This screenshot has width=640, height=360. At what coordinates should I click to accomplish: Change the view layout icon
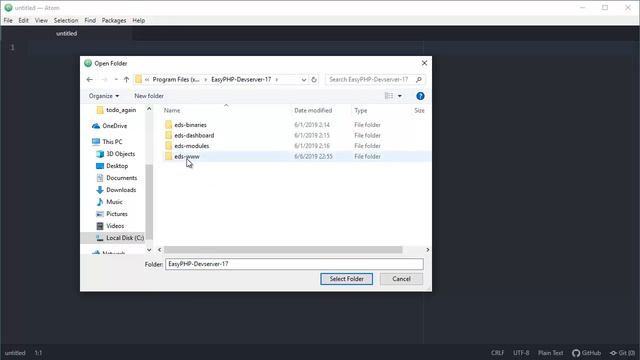click(389, 96)
